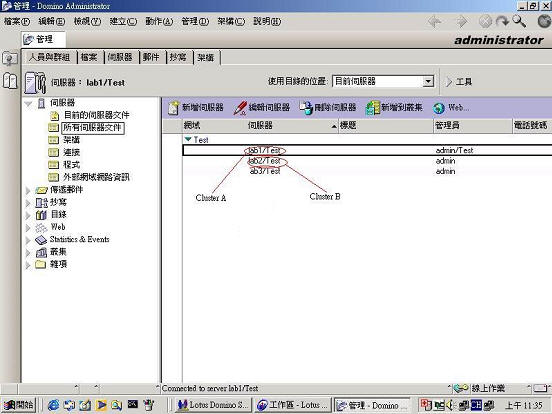Open the 外部網域網路資訊 view

96,177
